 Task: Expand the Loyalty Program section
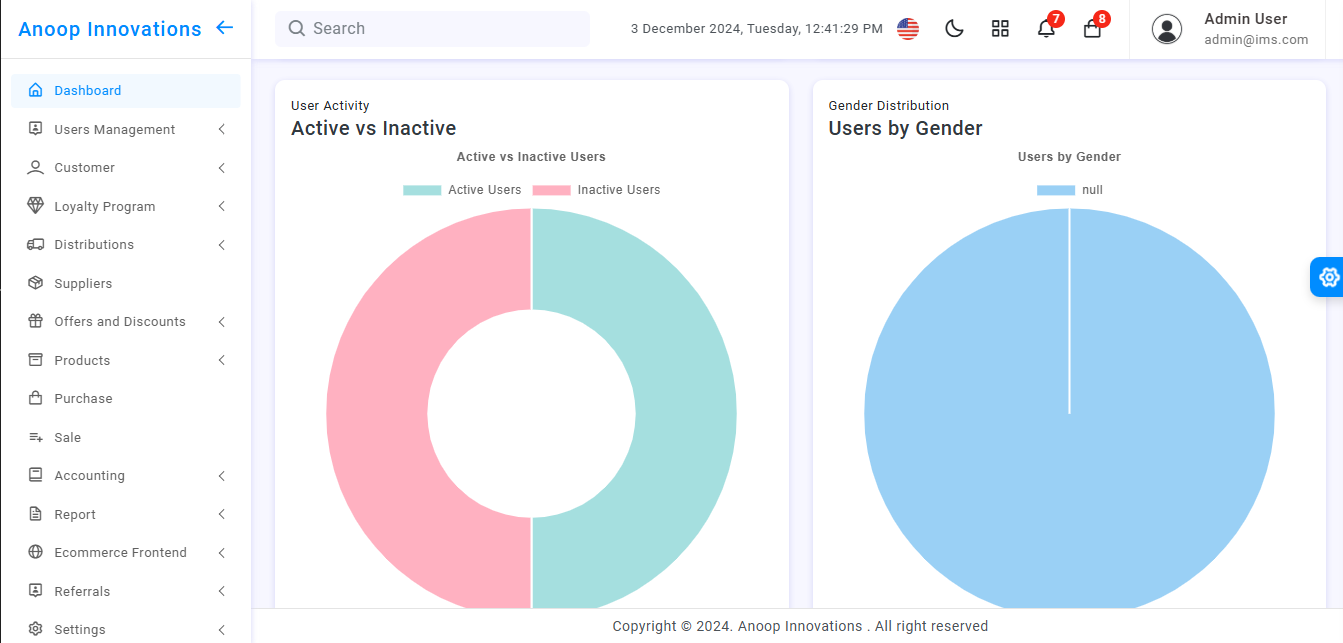(x=105, y=206)
